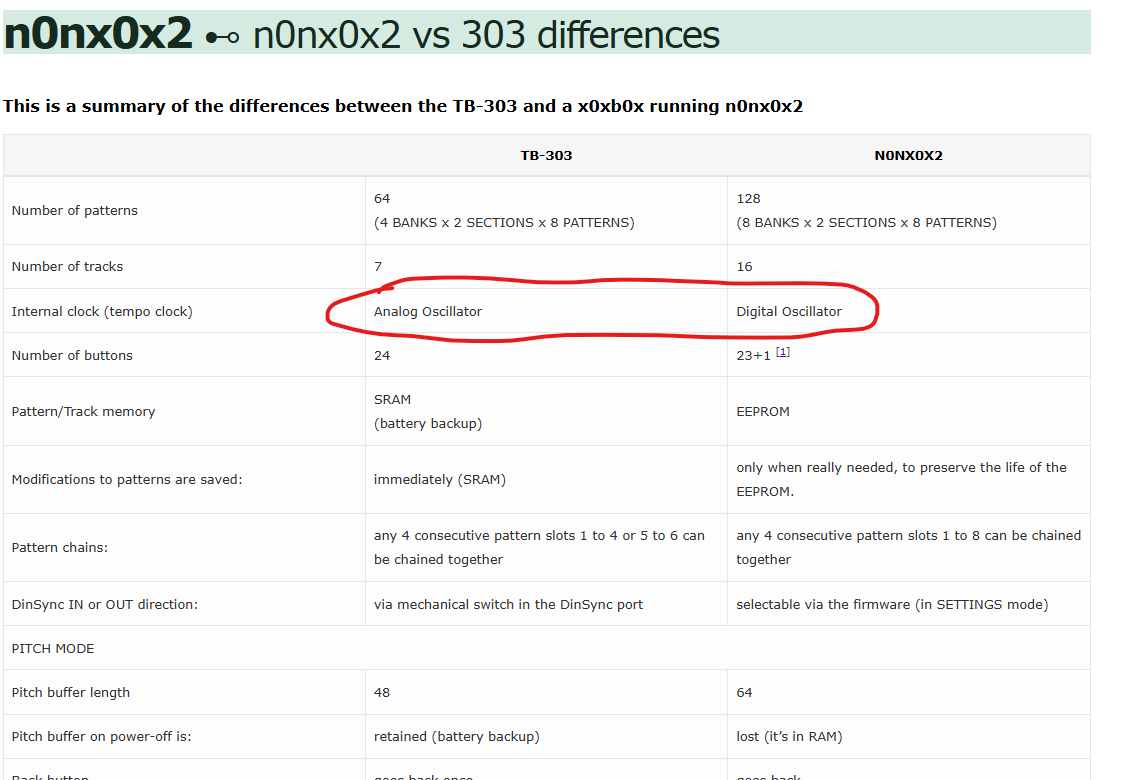
Task: Click '(8 BANKS x 2 SECTIONS x 8 PATTERNS)' cell text
Action: pyautogui.click(x=866, y=222)
